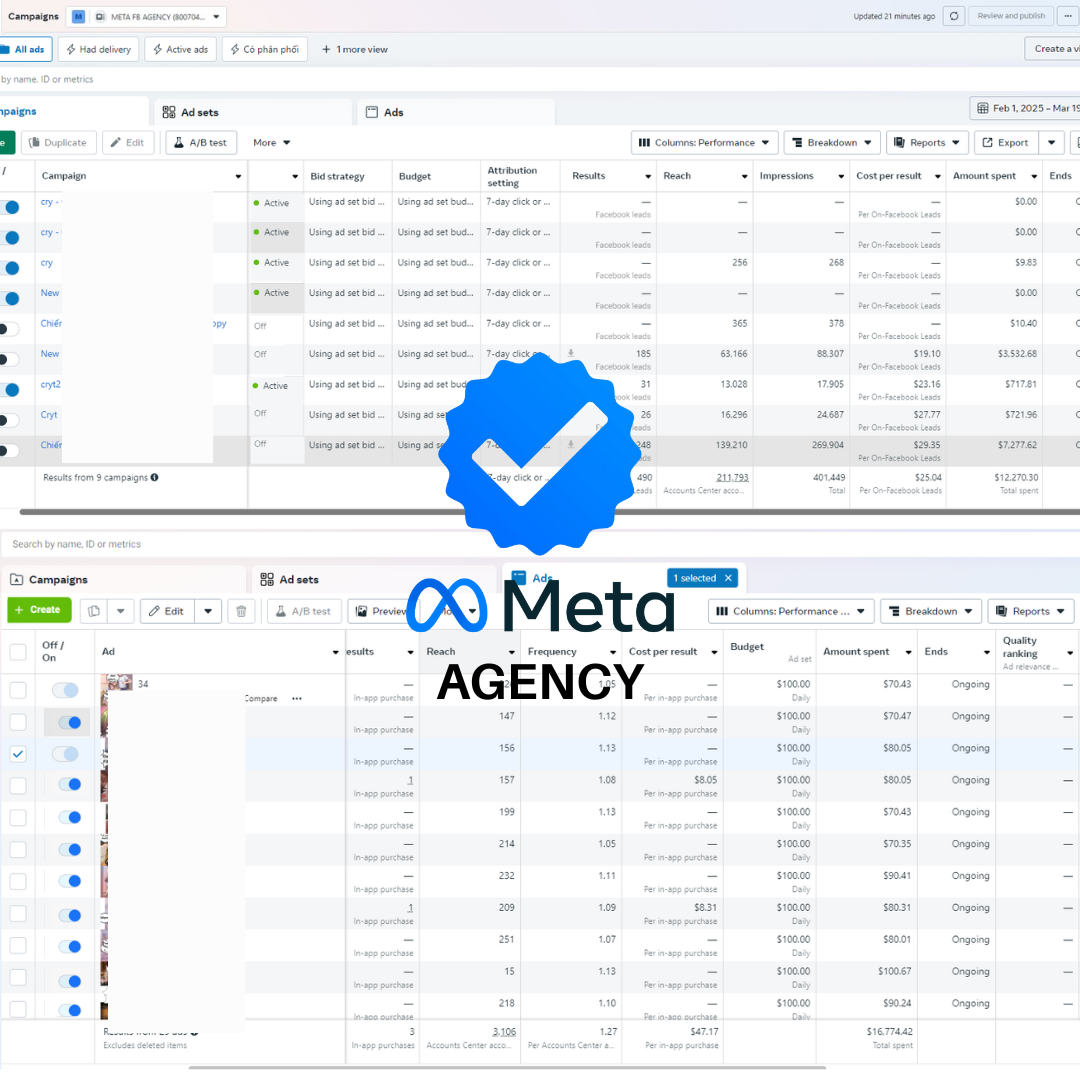
Task: Click the info icon beside 'Results from 9 campaigns'
Action: [154, 477]
